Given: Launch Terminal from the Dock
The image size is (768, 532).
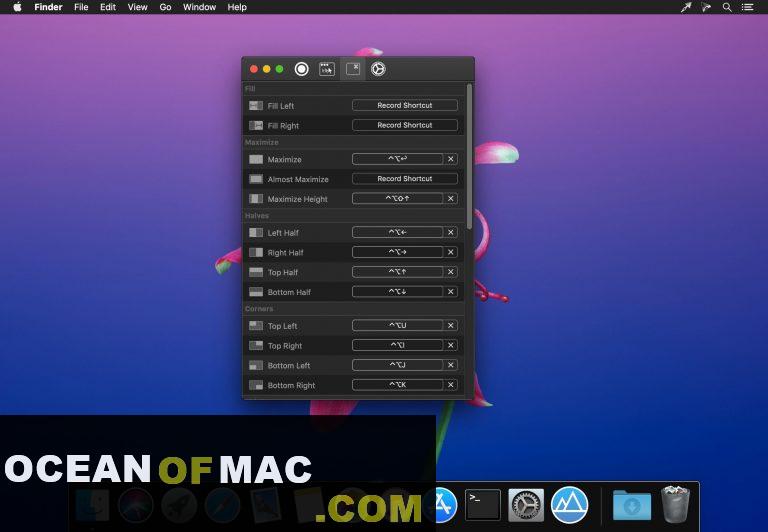Looking at the screenshot, I should pyautogui.click(x=482, y=505).
